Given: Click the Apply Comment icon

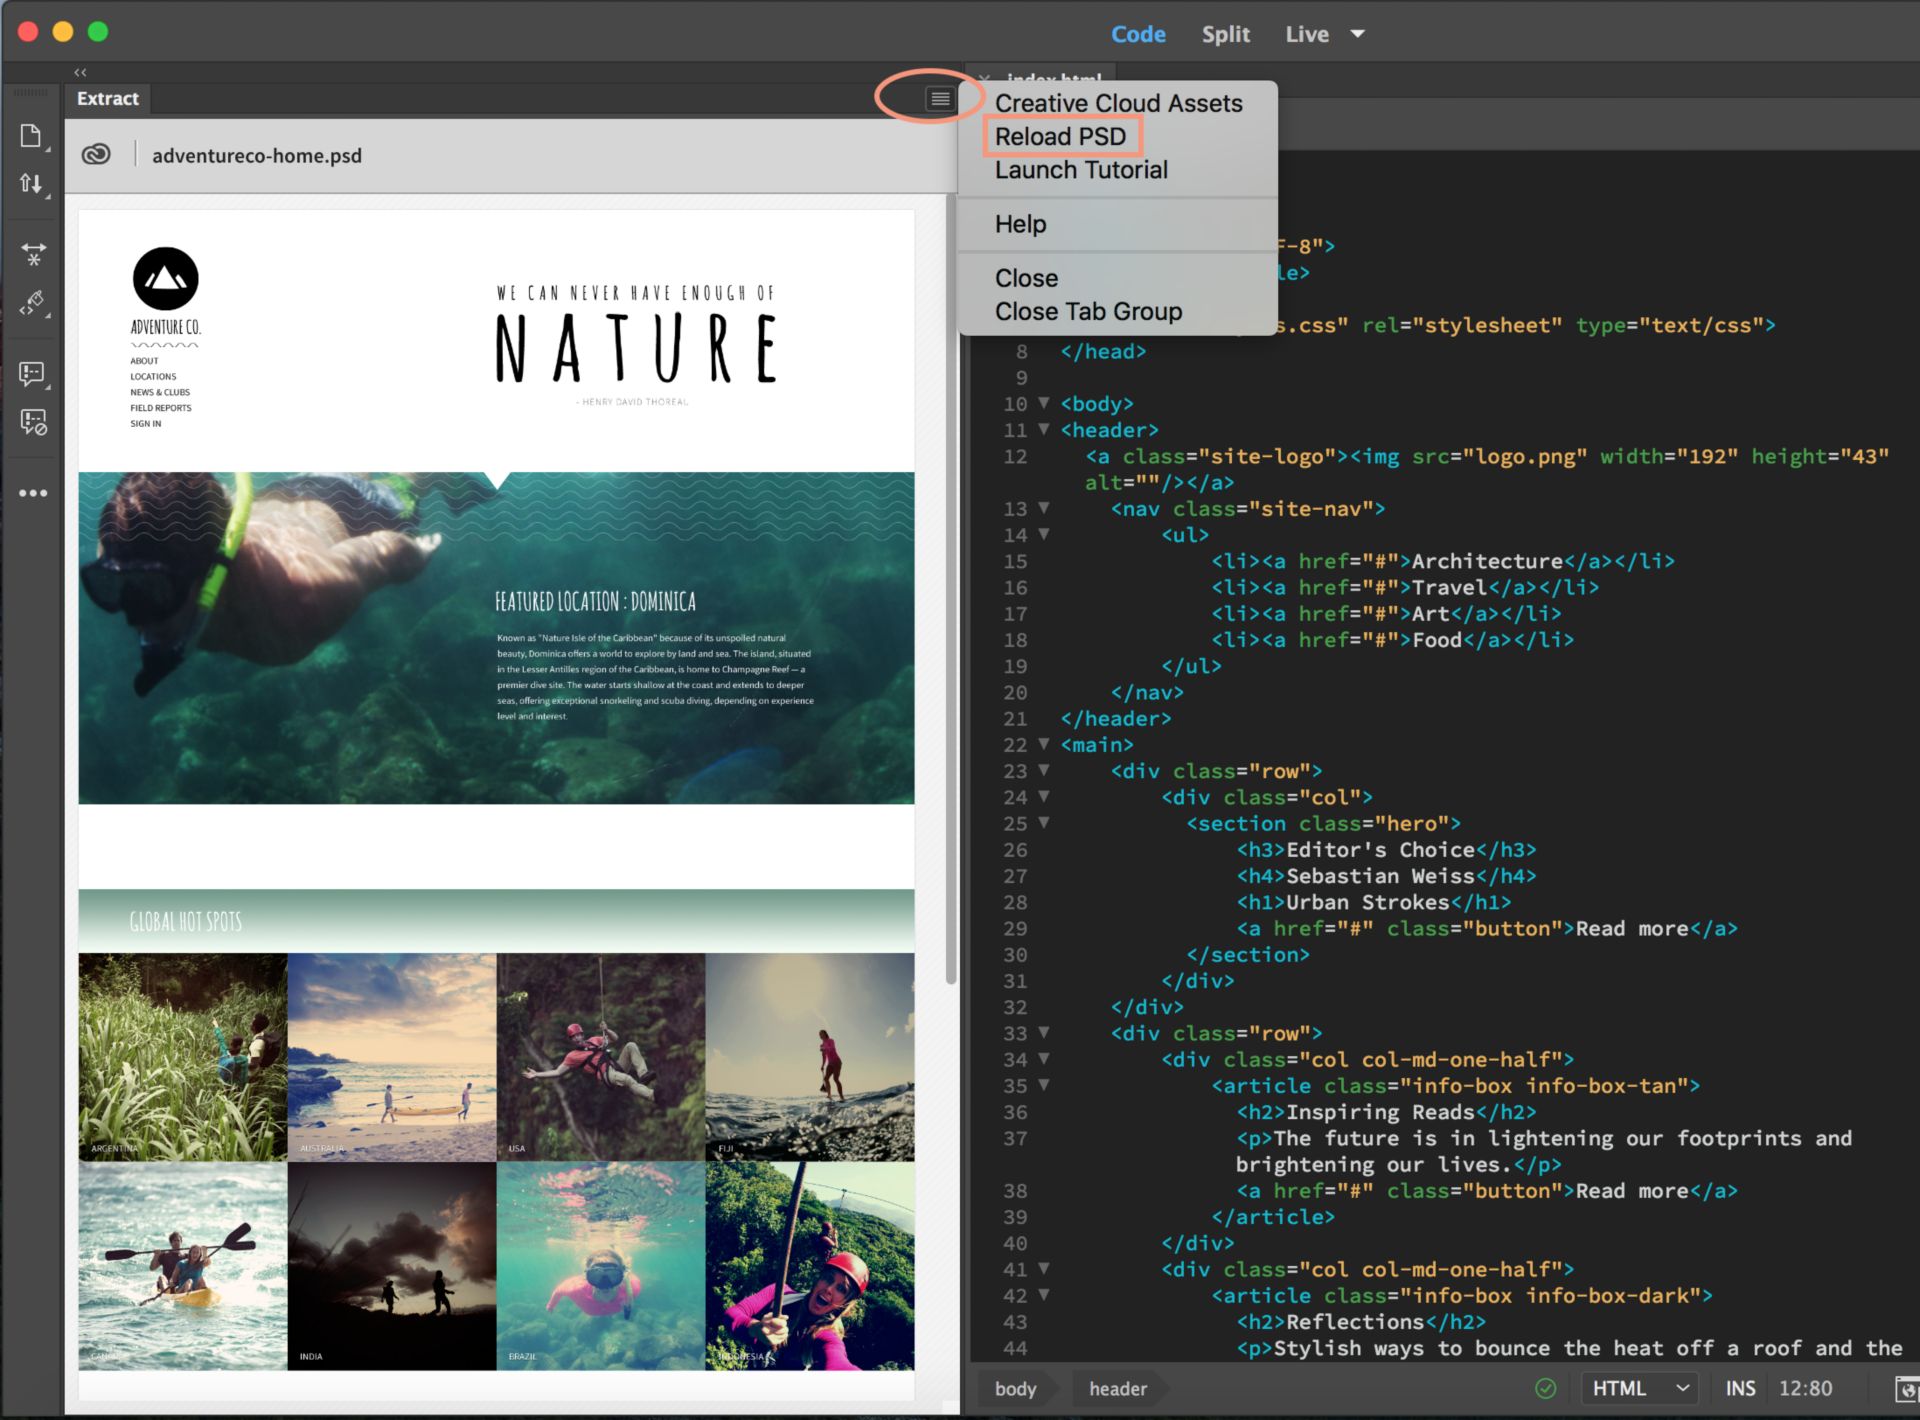Looking at the screenshot, I should pyautogui.click(x=32, y=374).
